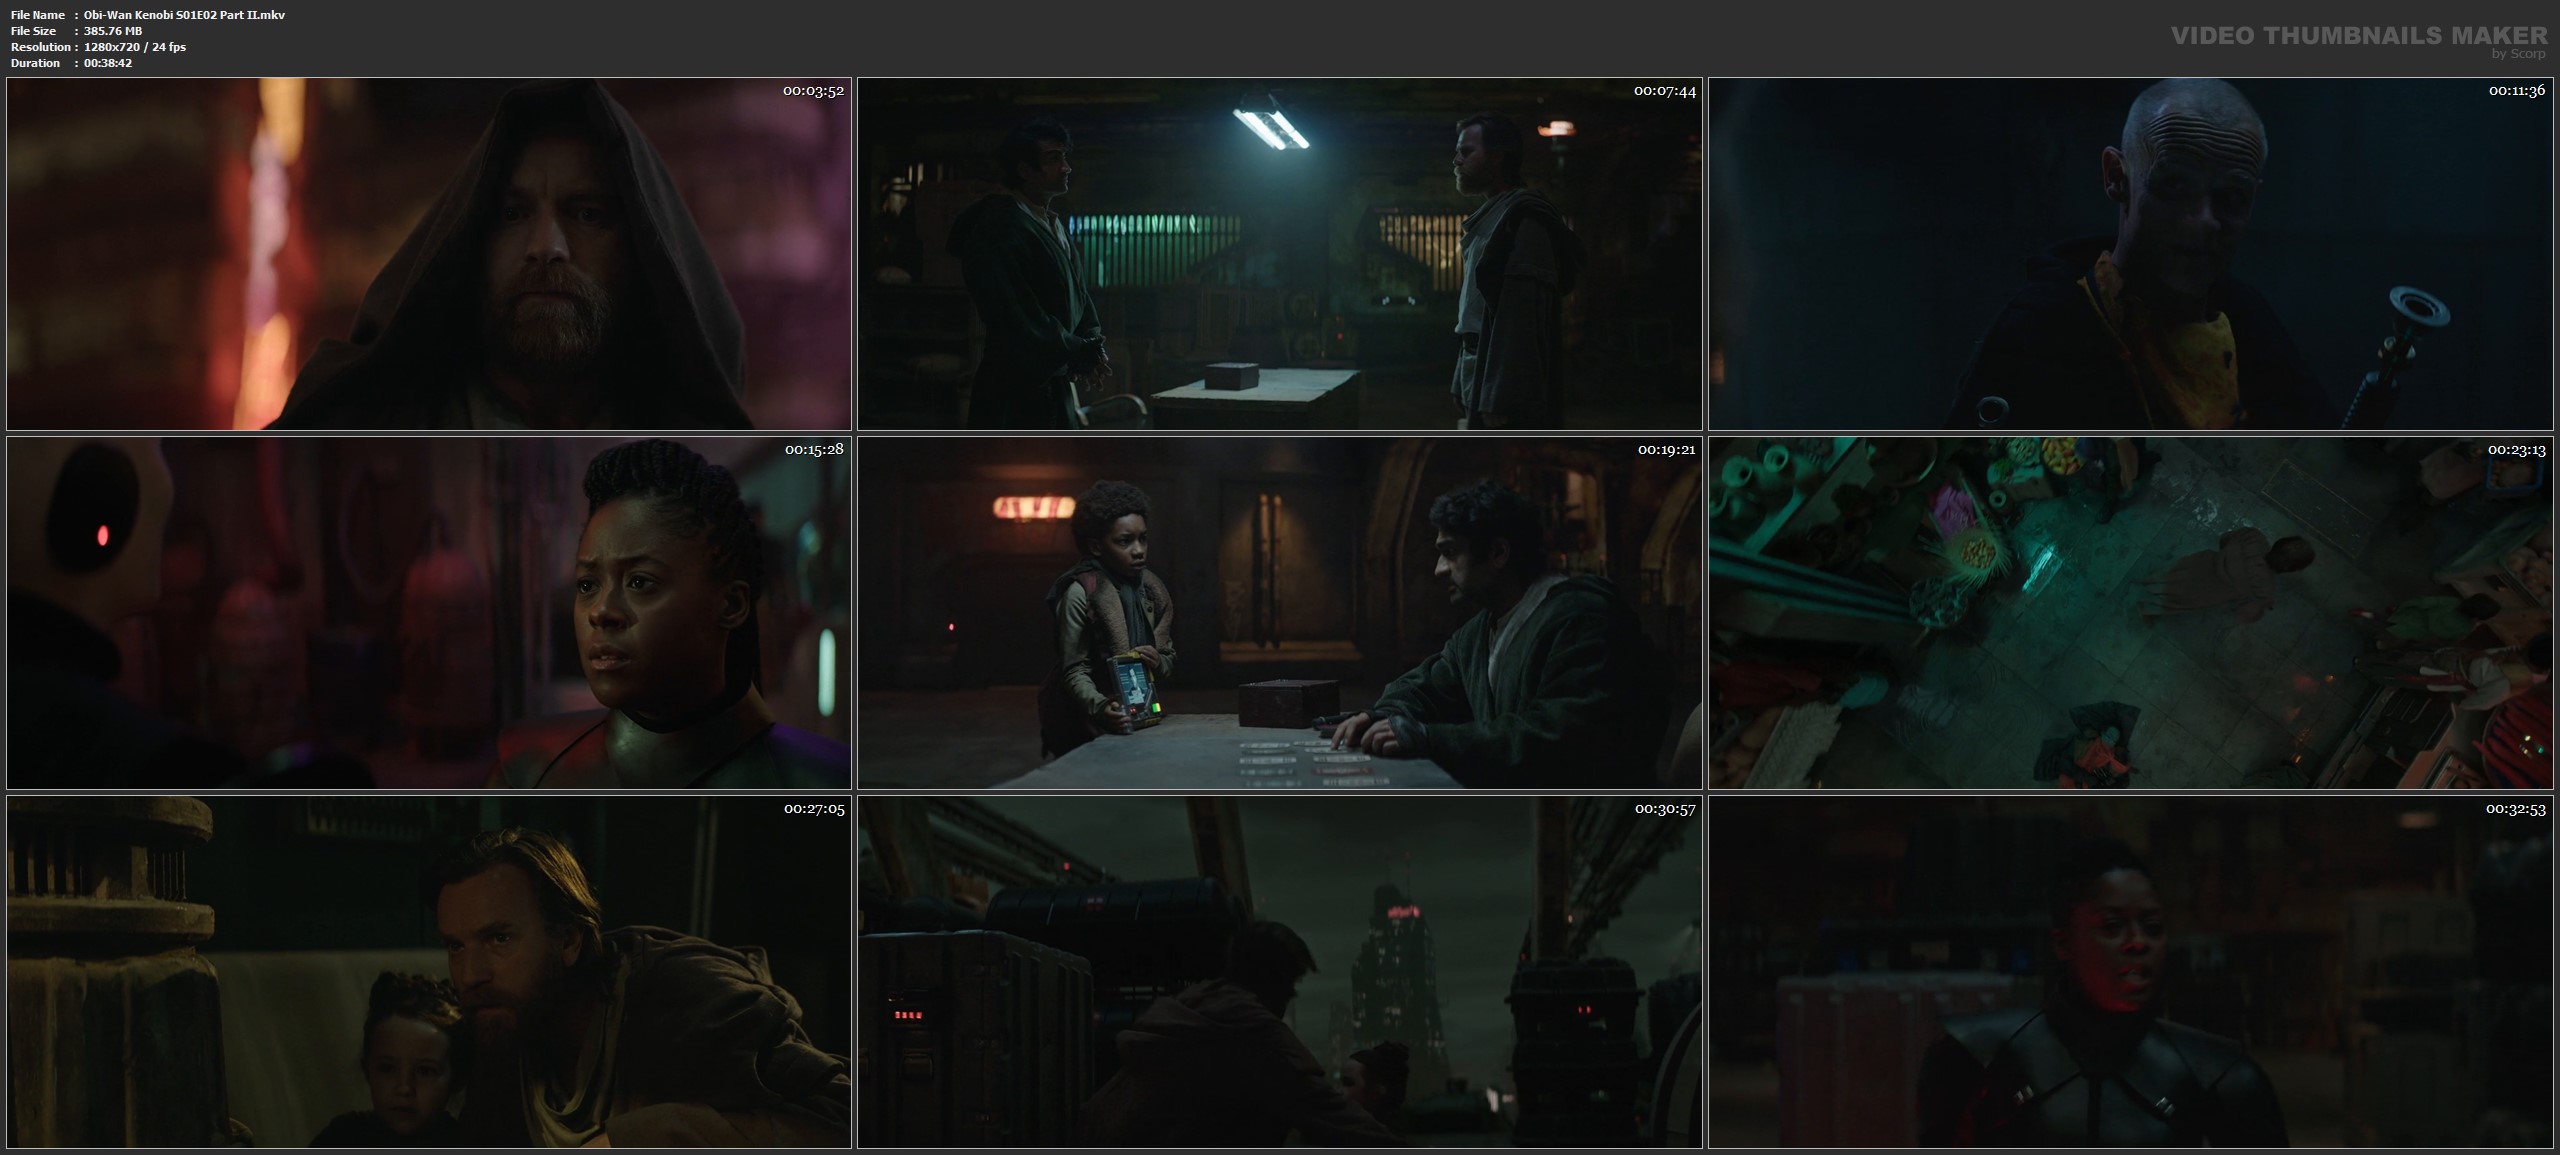Select the 00:19:21 table scene thumbnail
This screenshot has width=2560, height=1155.
coord(1279,613)
